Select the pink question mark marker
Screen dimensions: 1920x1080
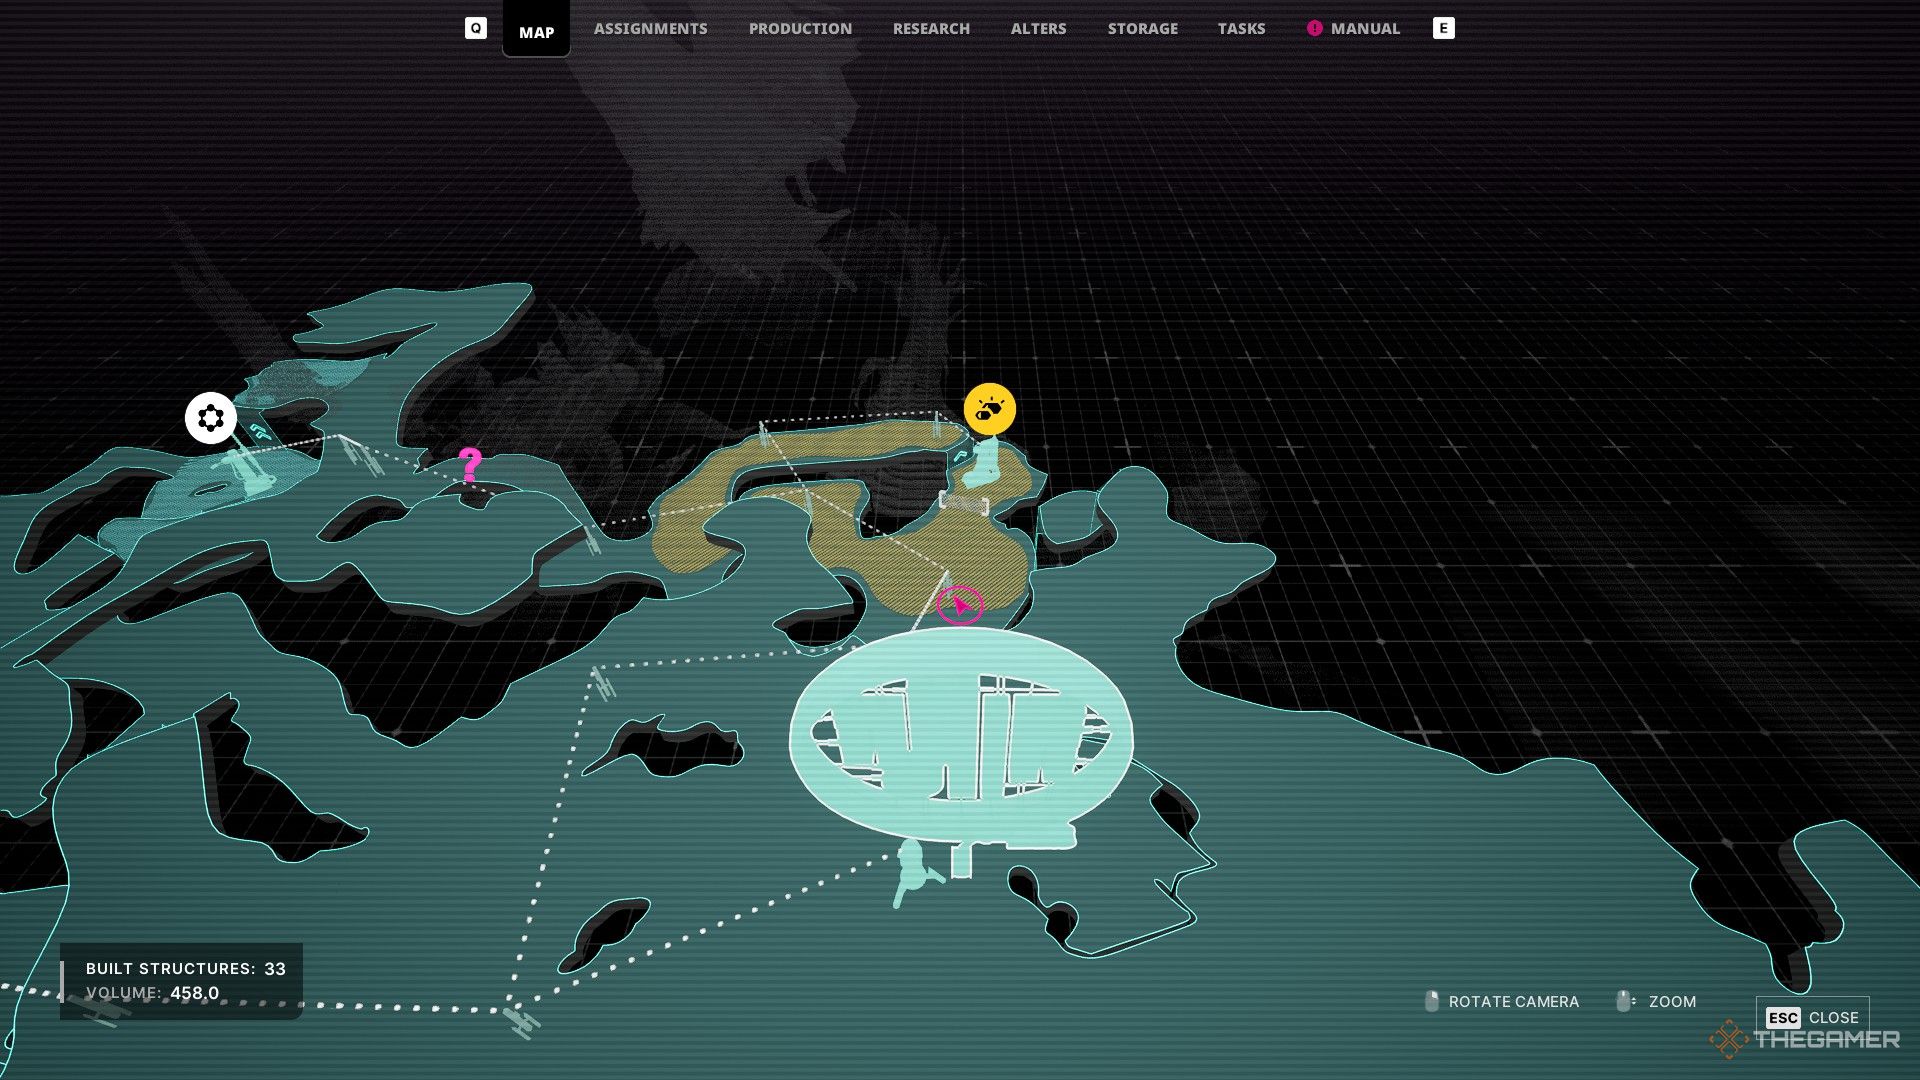(x=470, y=464)
